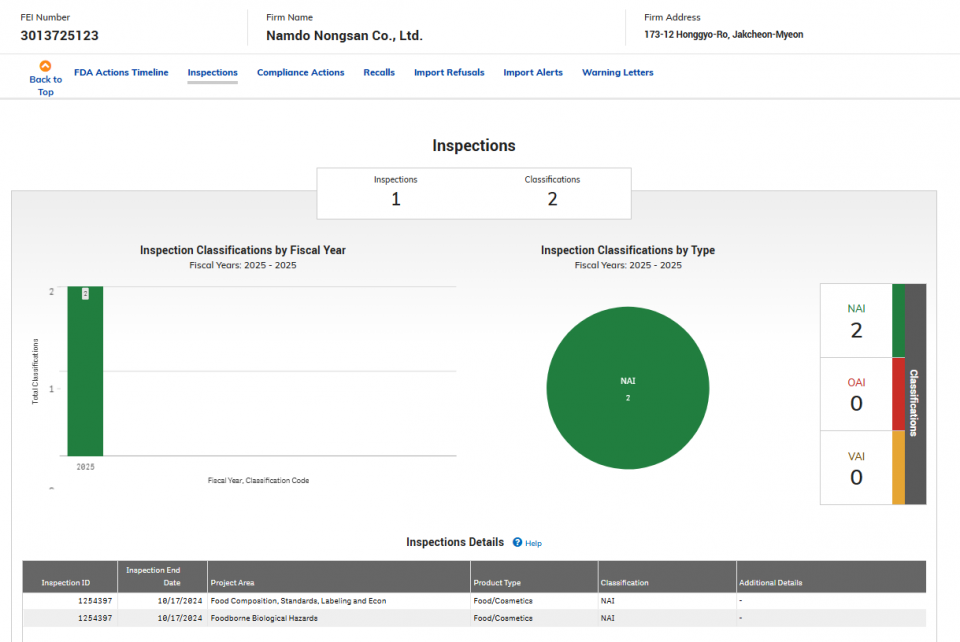Image resolution: width=960 pixels, height=642 pixels.
Task: Open the Warning Letters tab
Action: [617, 72]
